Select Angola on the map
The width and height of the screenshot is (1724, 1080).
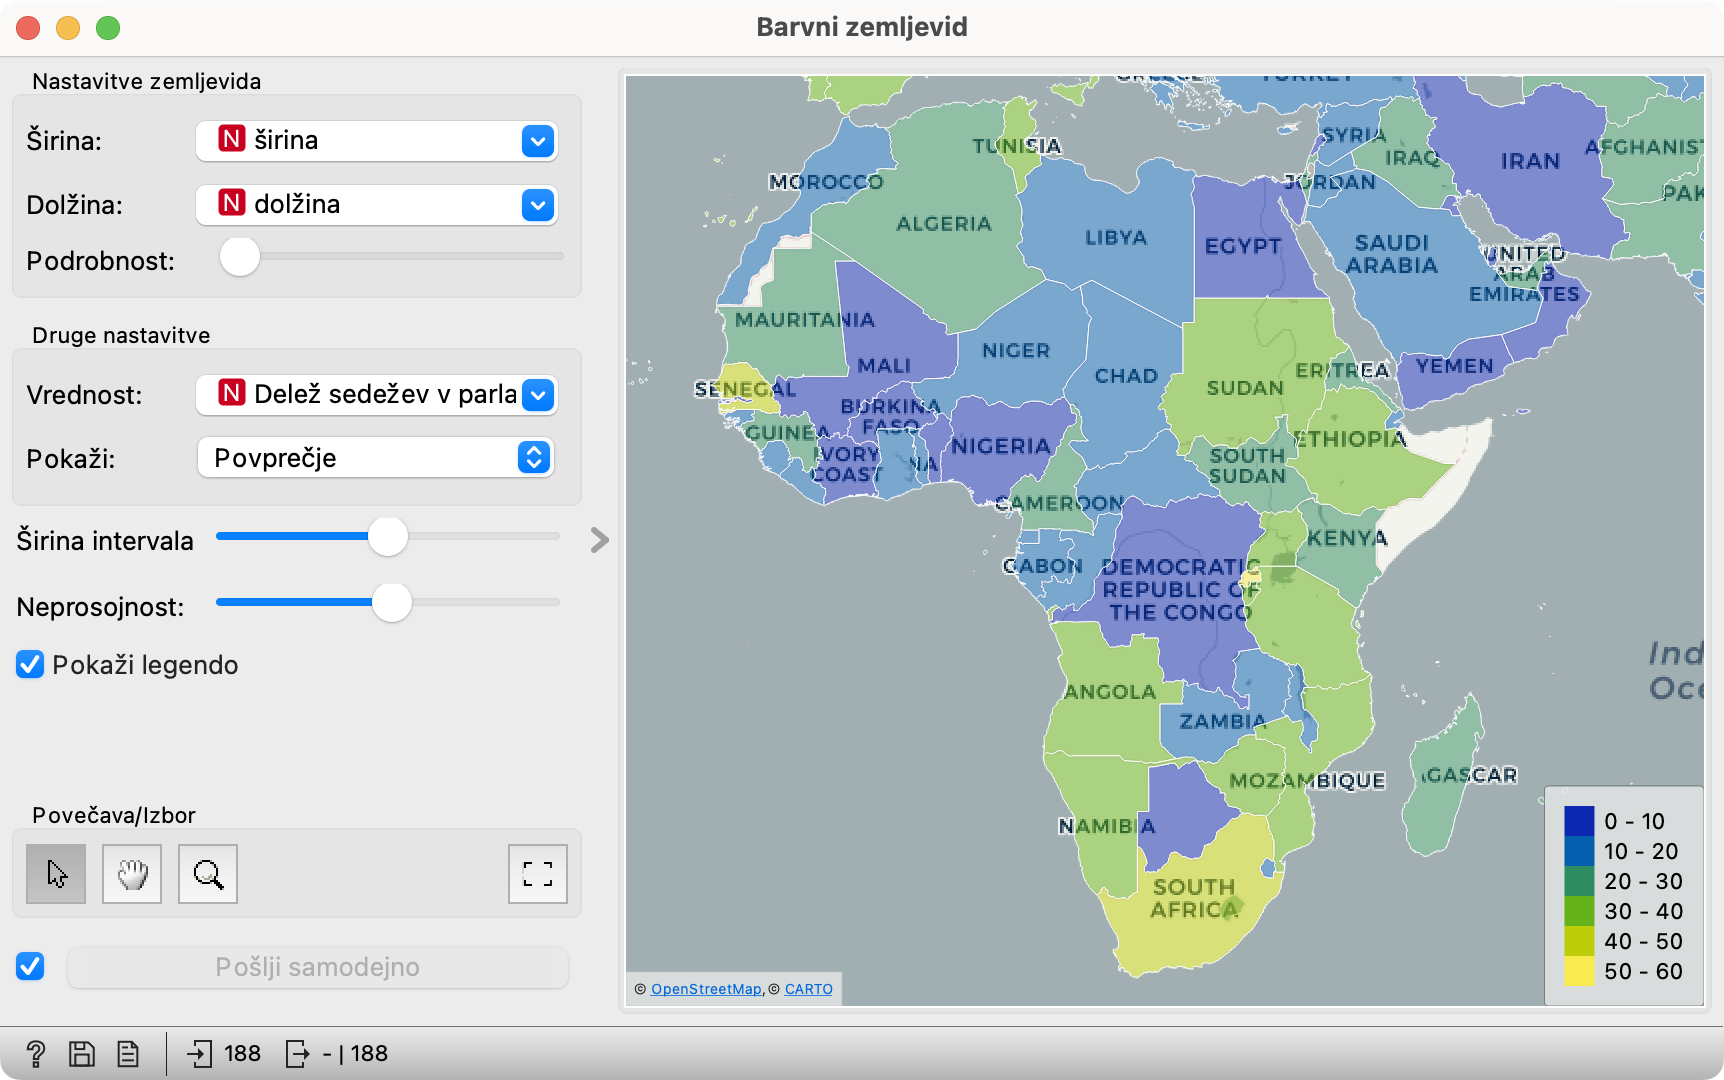coord(1110,691)
